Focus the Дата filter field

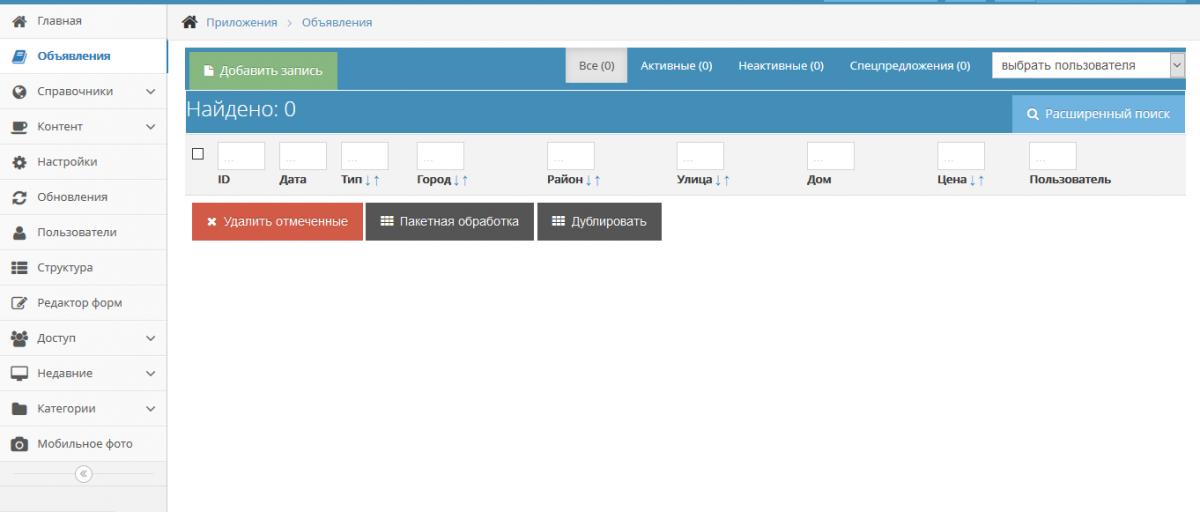coord(303,156)
